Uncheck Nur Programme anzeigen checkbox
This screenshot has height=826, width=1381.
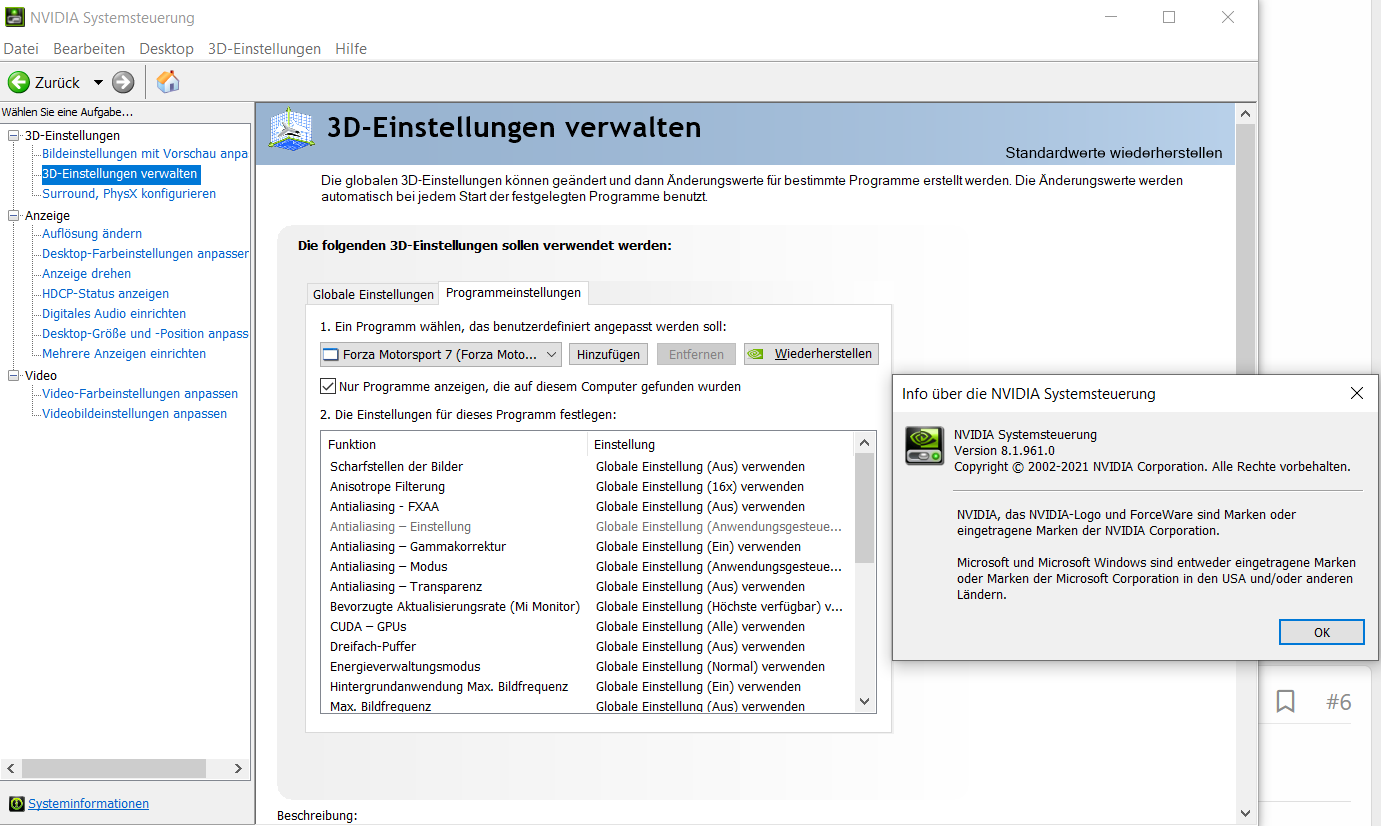[328, 386]
